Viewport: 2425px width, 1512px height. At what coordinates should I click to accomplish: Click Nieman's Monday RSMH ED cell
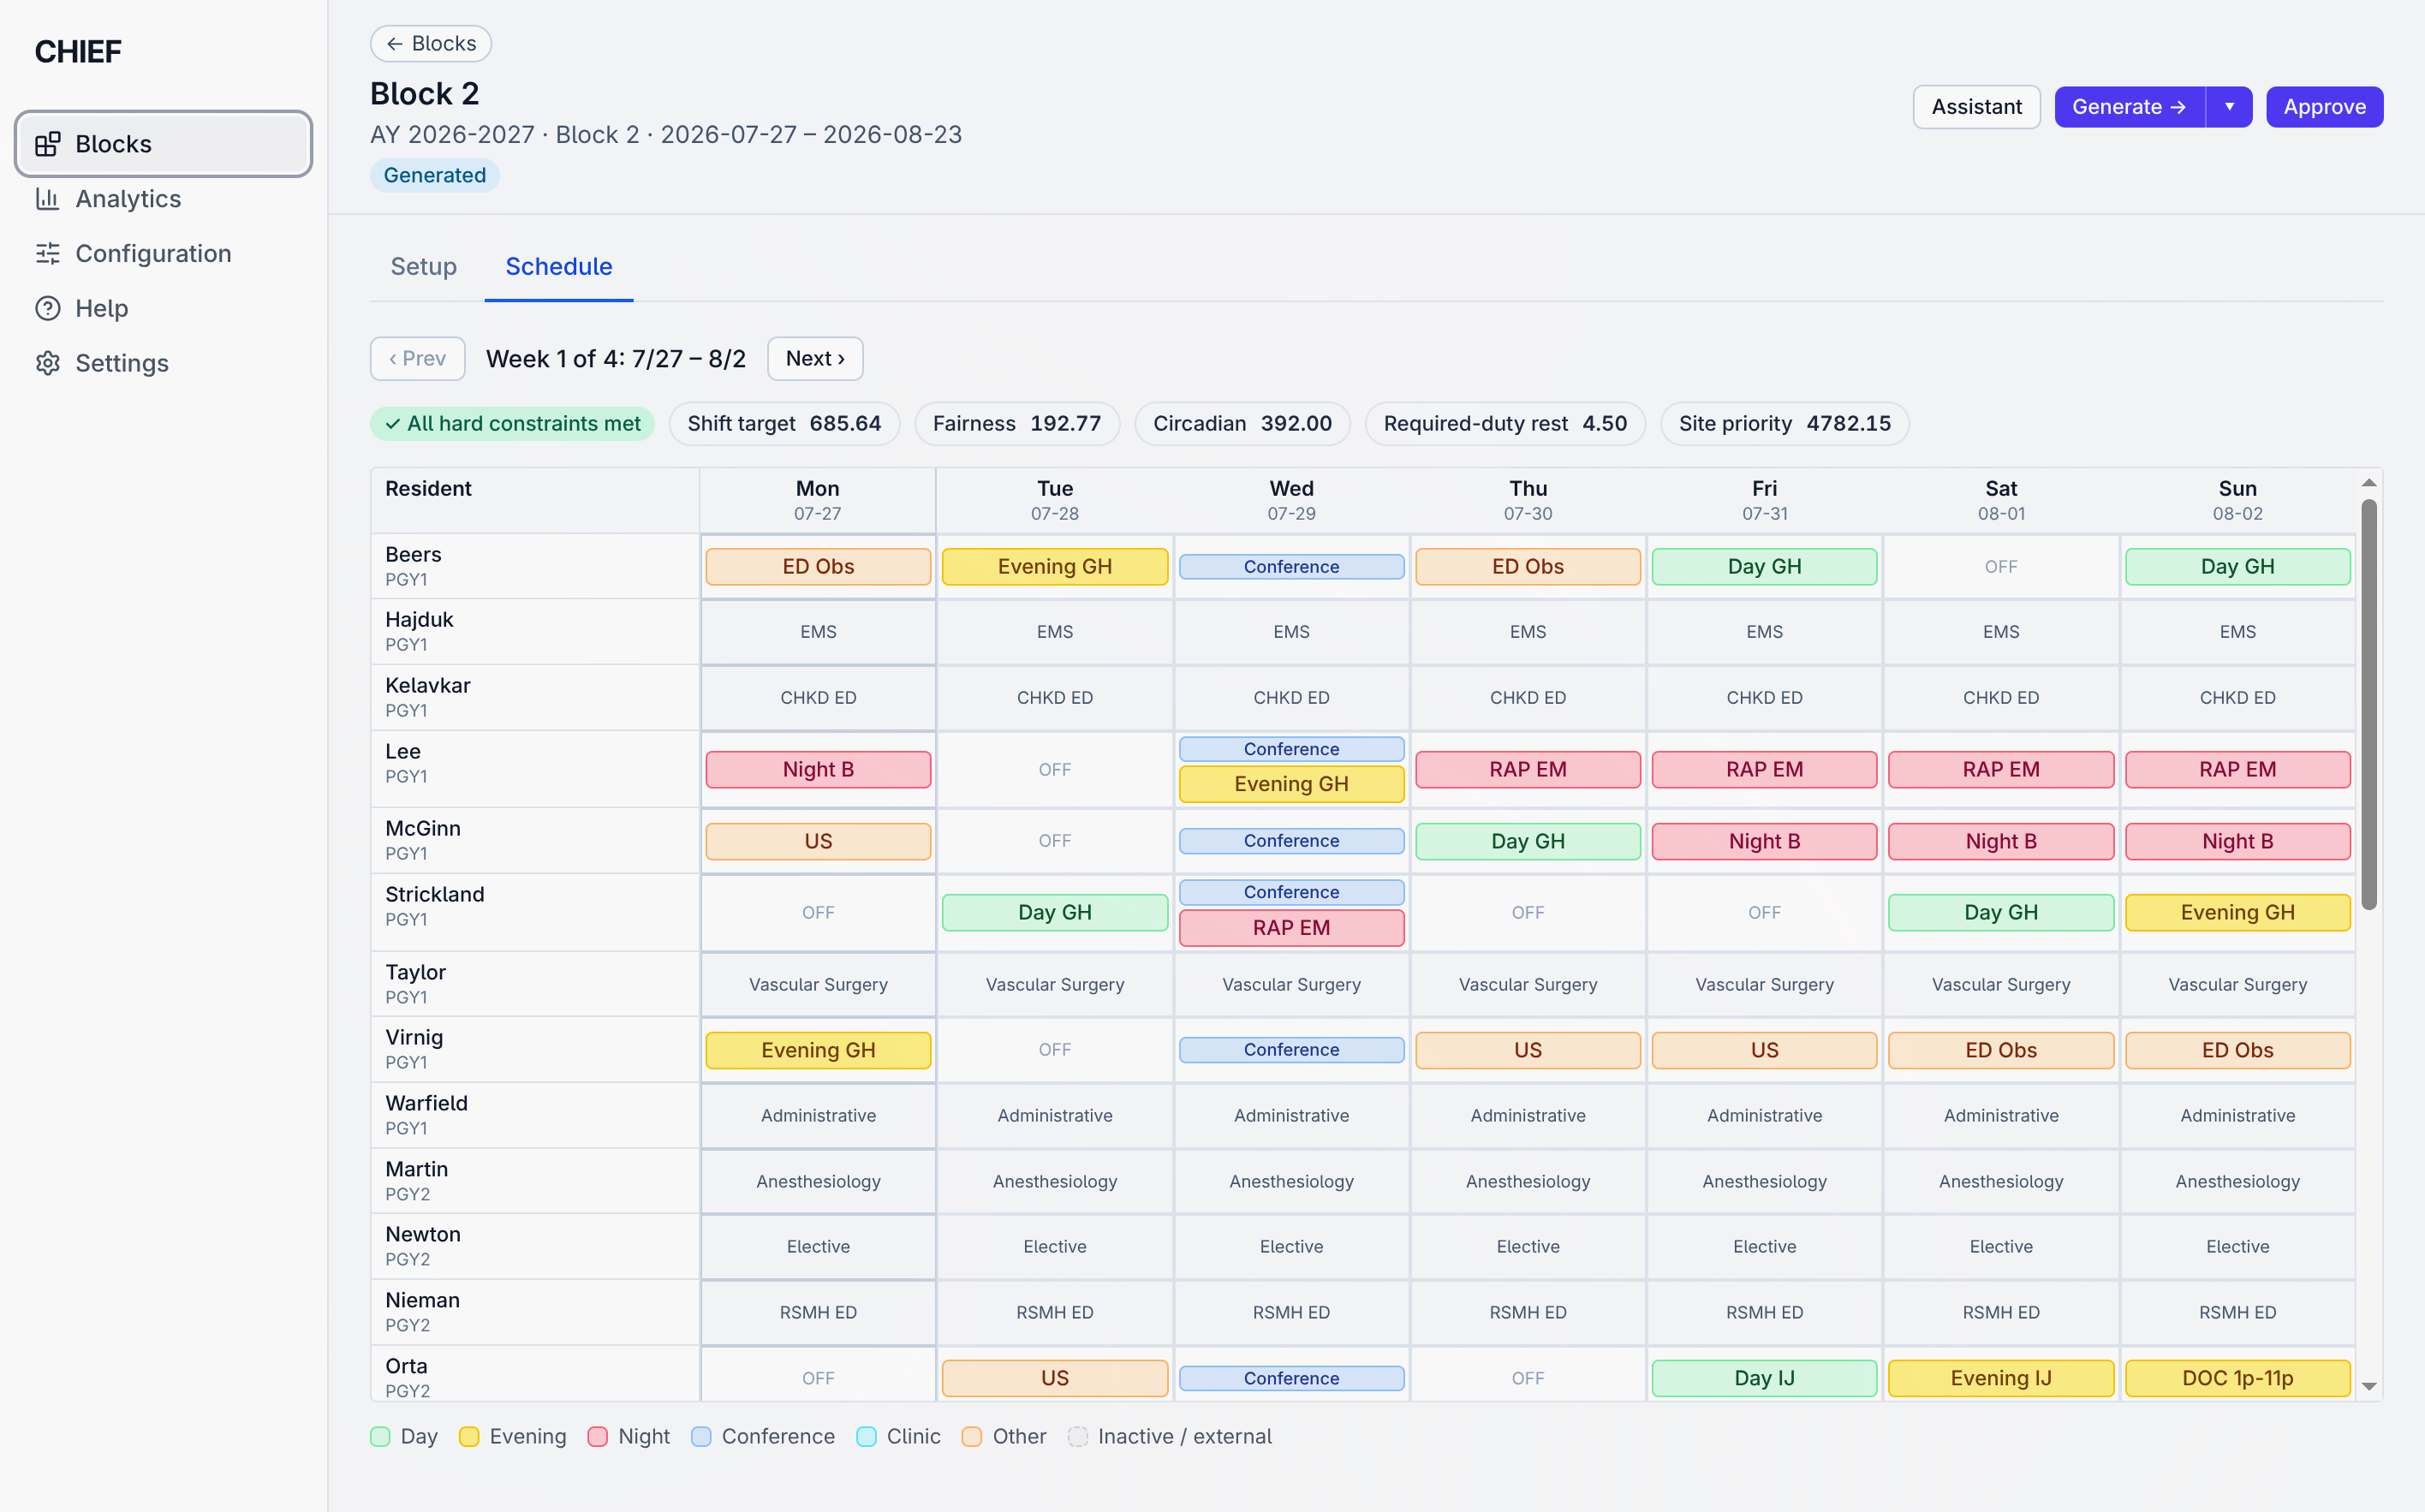818,1313
